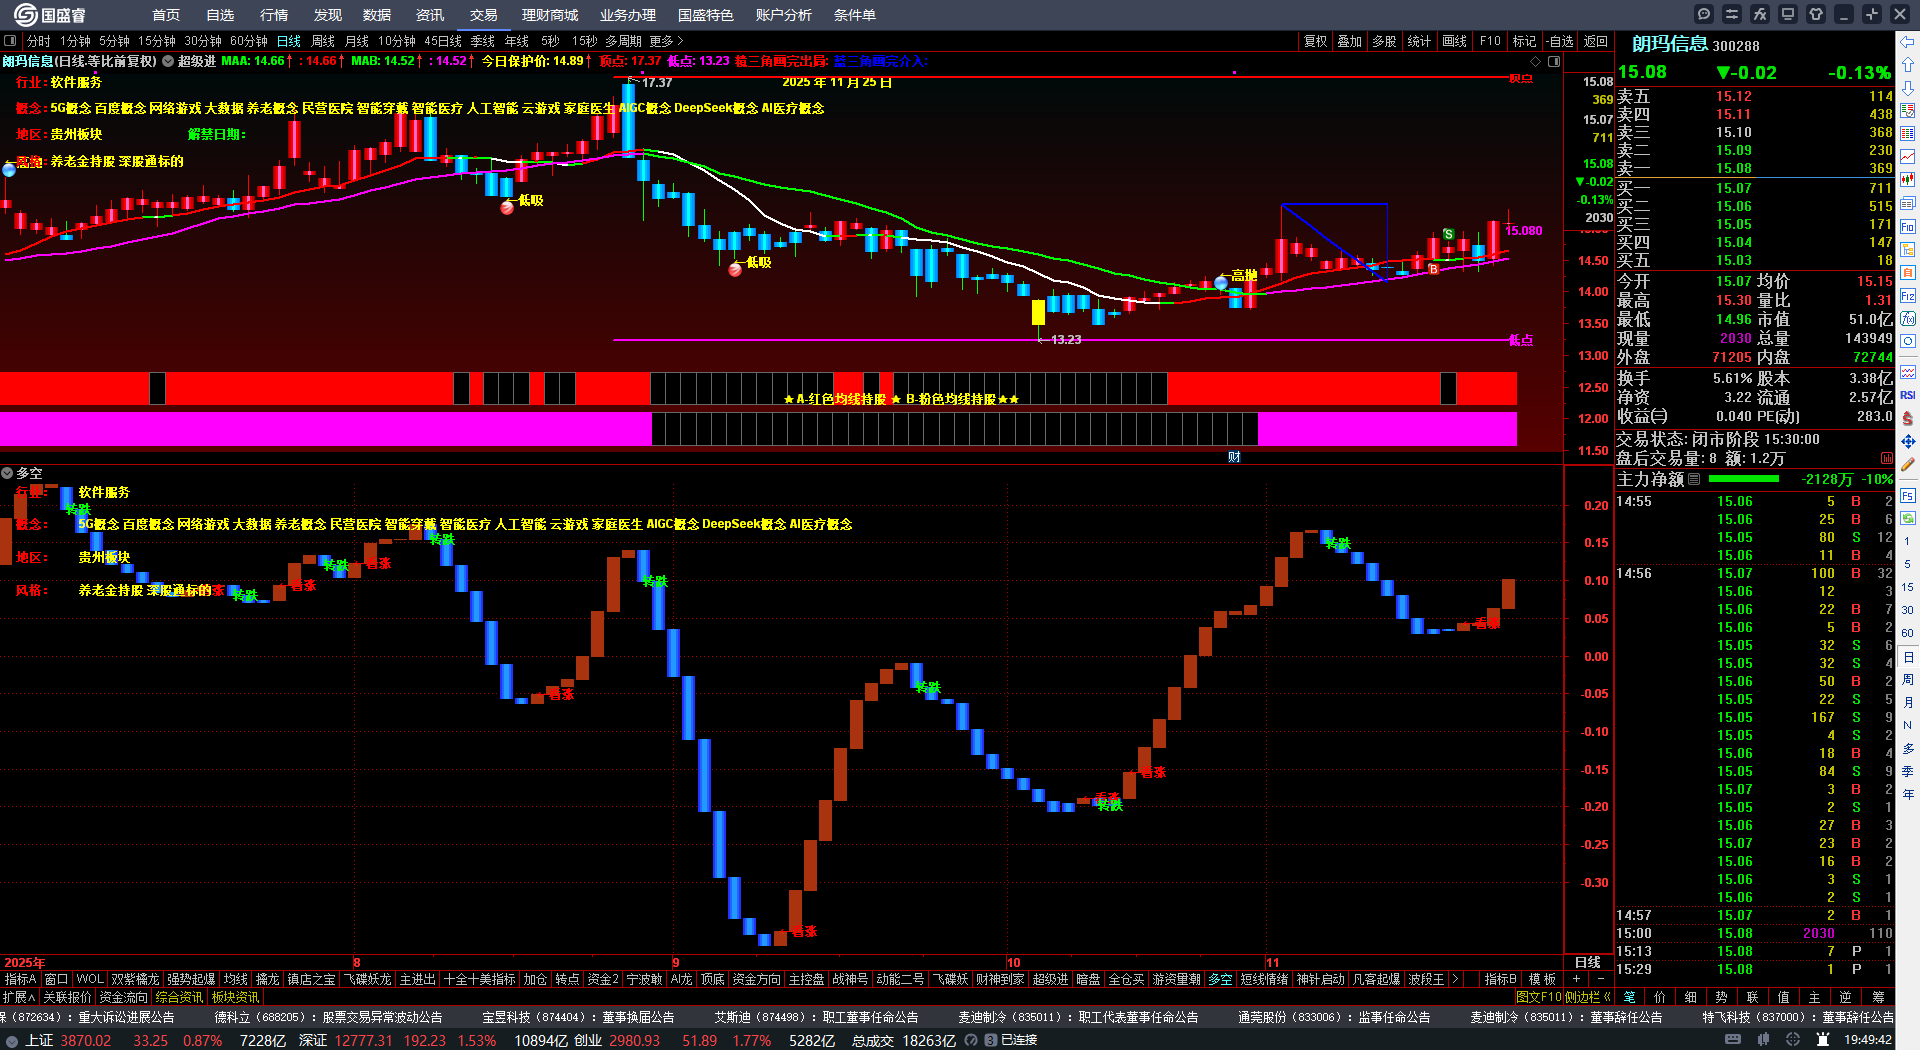Click the plus zoom button below 日线
This screenshot has width=1920, height=1050.
[x=1577, y=979]
